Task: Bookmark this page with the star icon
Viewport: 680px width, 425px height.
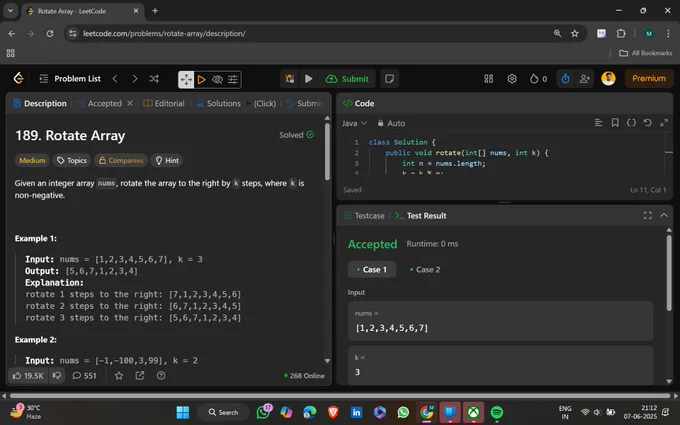Action: (x=575, y=33)
